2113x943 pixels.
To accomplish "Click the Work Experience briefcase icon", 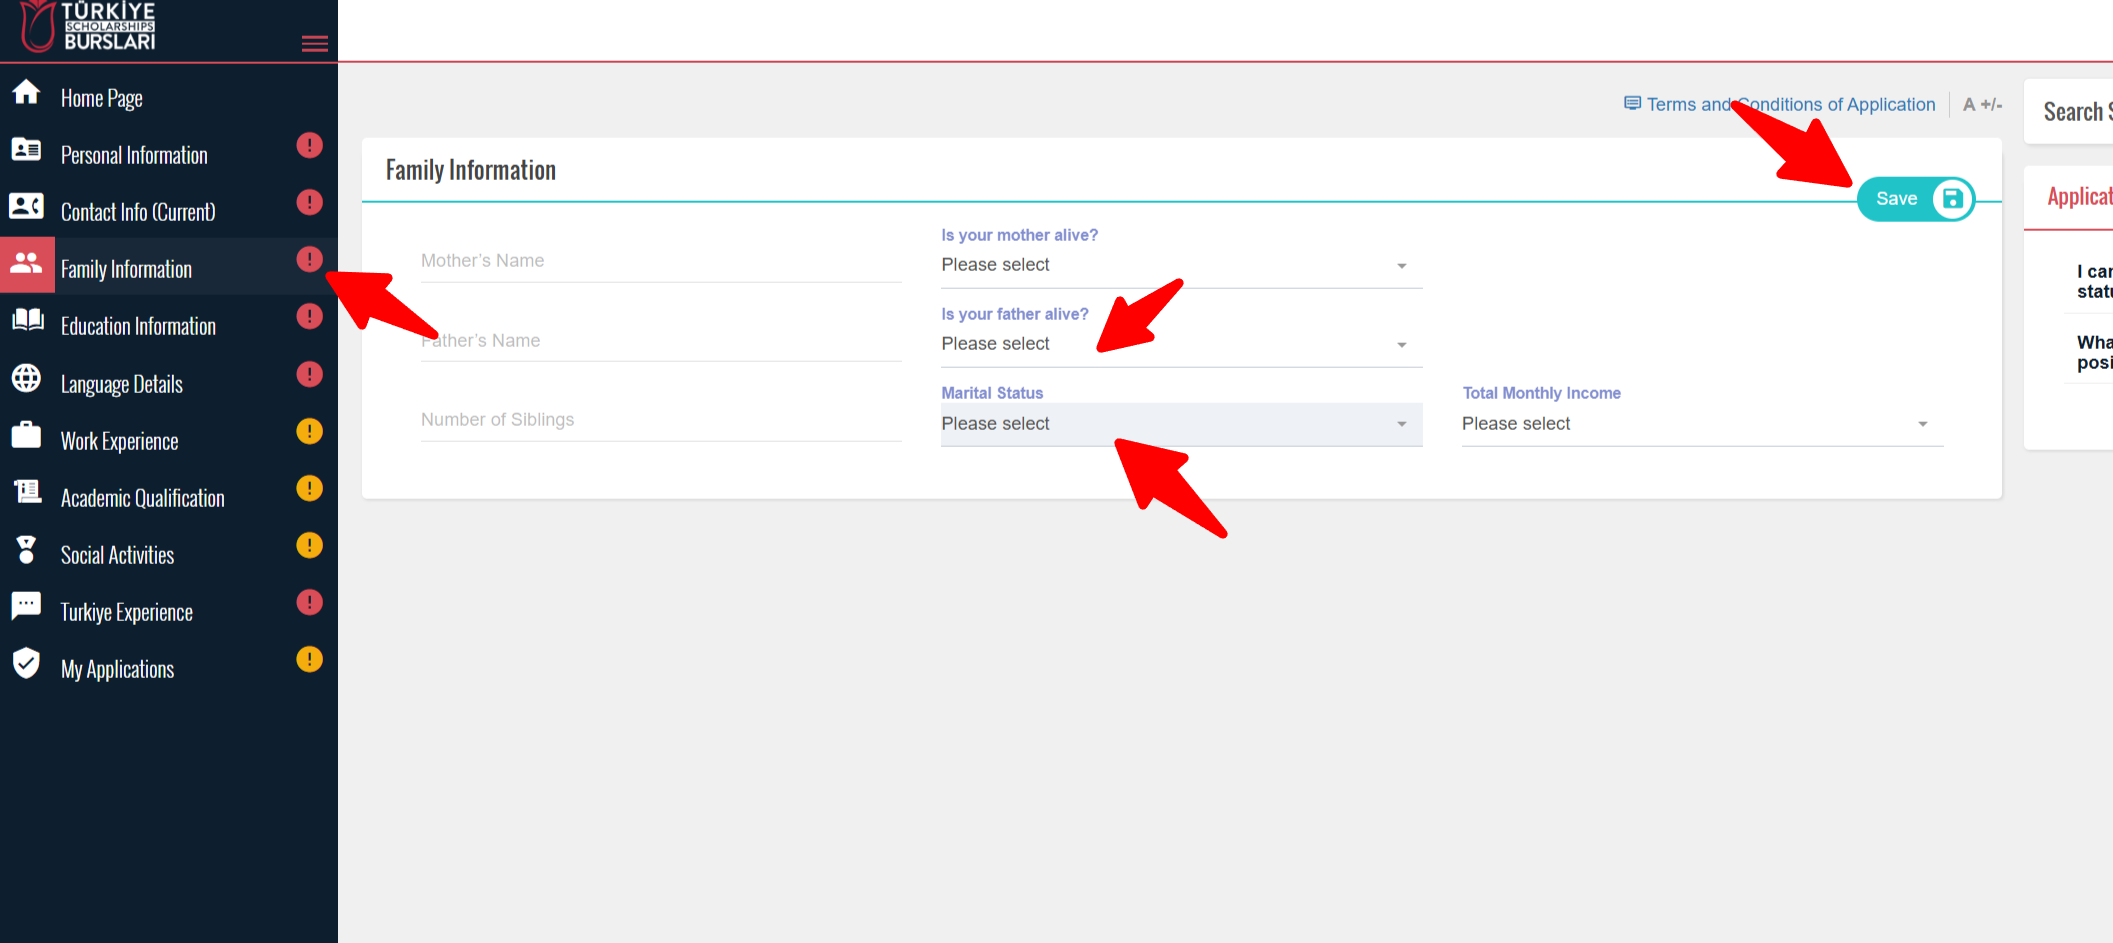I will (x=26, y=436).
